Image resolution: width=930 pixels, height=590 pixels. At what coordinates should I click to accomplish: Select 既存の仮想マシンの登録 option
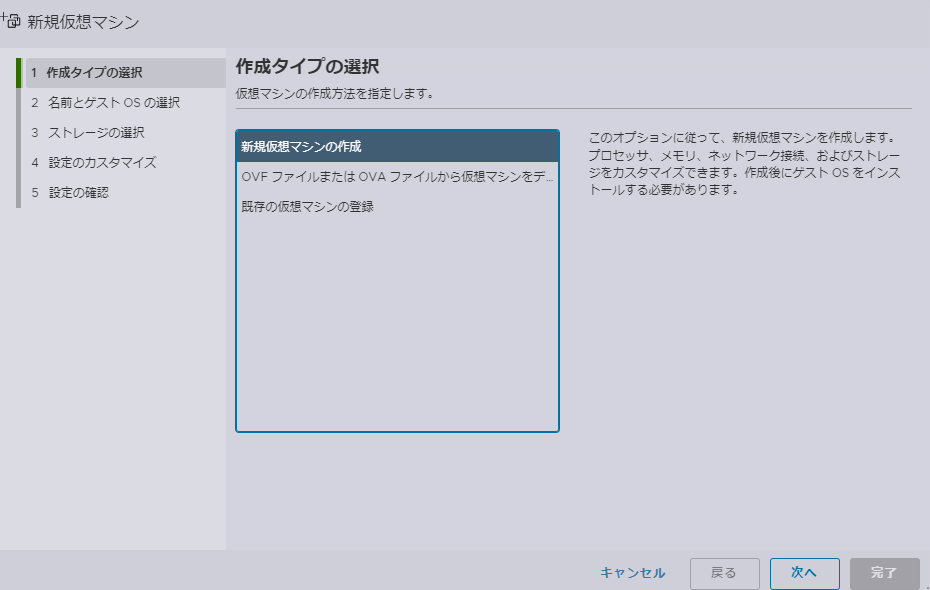307,207
